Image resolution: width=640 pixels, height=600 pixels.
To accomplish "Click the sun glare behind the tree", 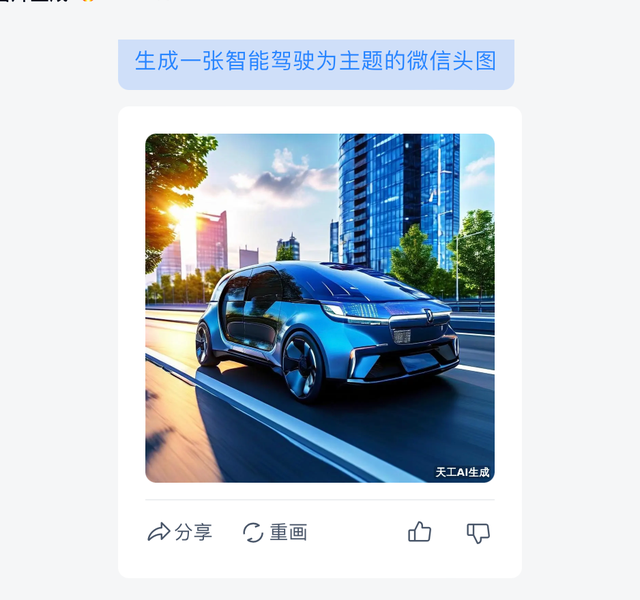I will tap(182, 212).
